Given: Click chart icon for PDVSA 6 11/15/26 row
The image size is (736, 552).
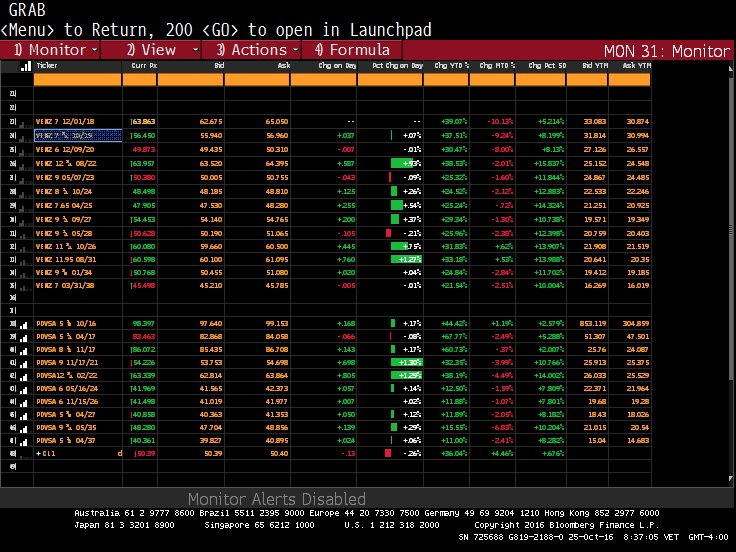Looking at the screenshot, I should [23, 403].
